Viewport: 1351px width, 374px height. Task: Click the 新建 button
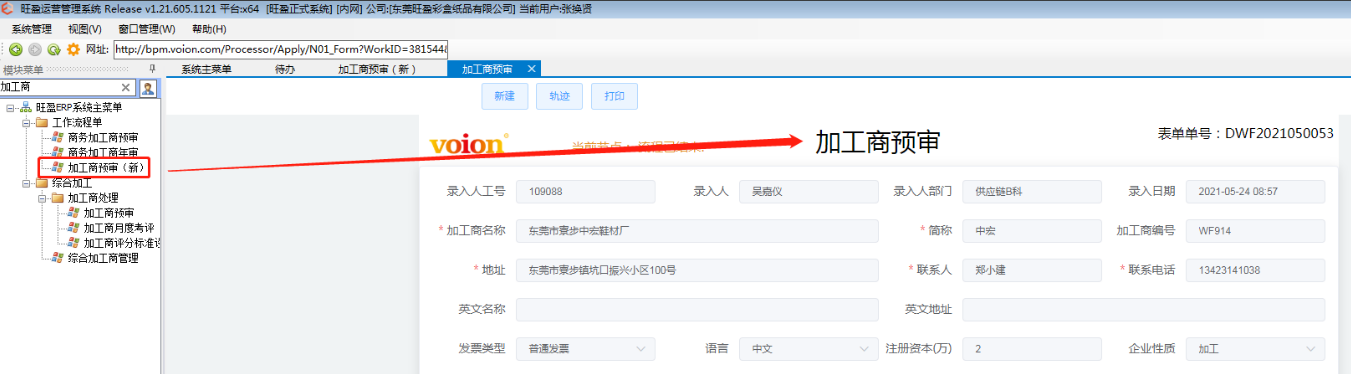[x=504, y=96]
